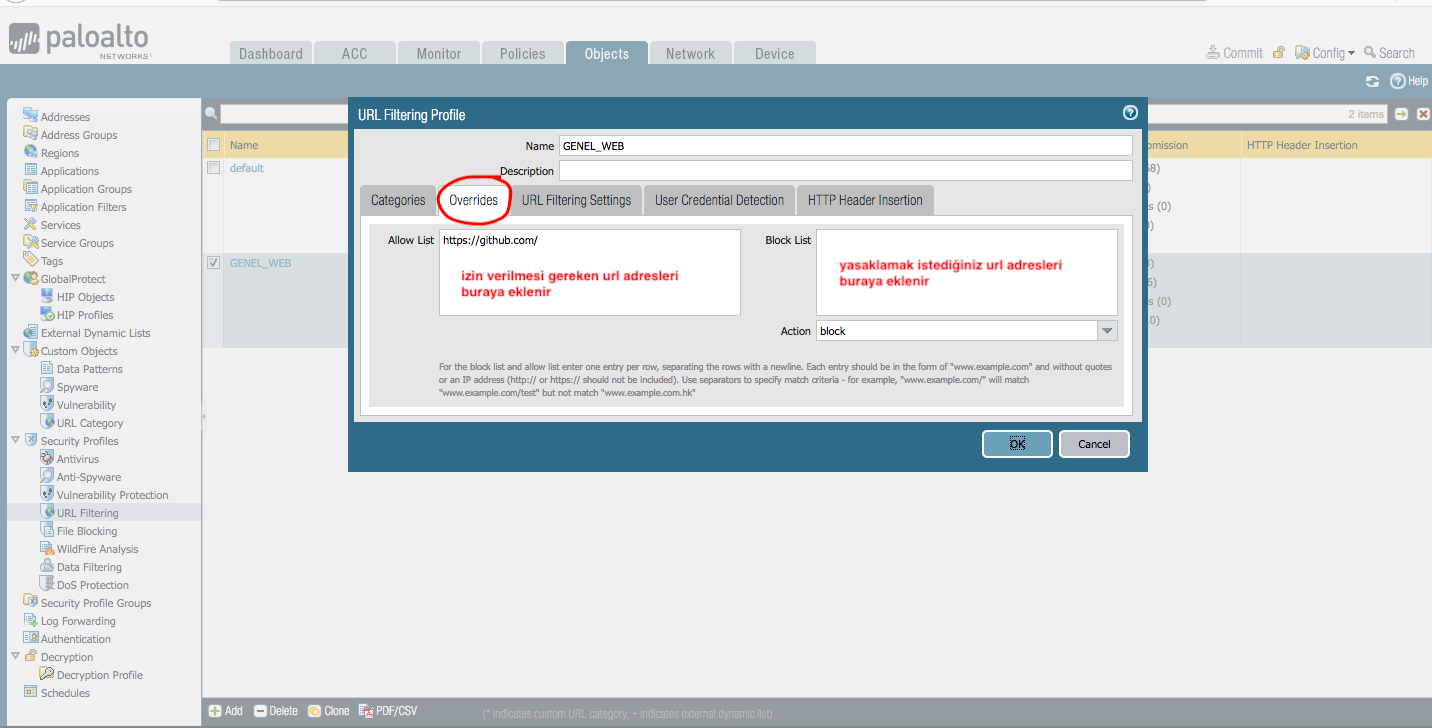Image resolution: width=1432 pixels, height=728 pixels.
Task: Toggle the select-all checkbox in Name header
Action: click(x=213, y=145)
